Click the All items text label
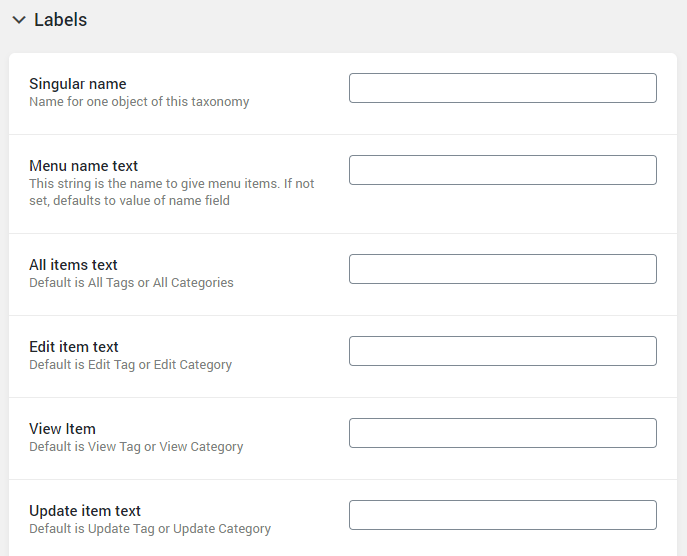 pos(73,265)
